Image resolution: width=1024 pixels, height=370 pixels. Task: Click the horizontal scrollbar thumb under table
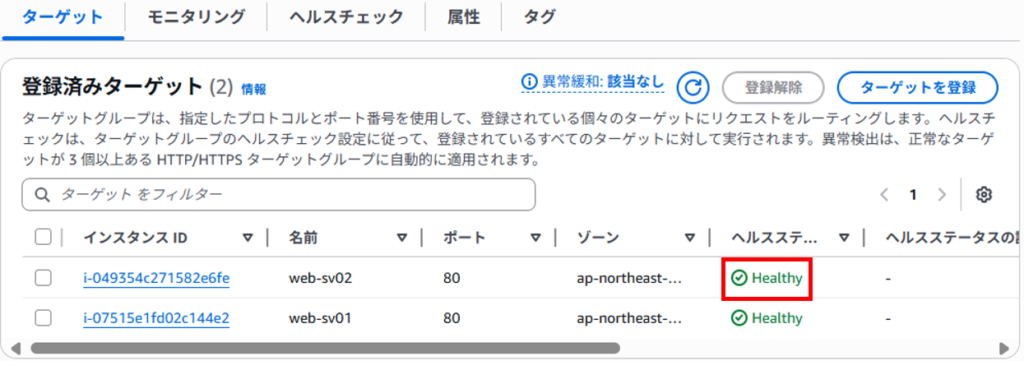point(325,348)
